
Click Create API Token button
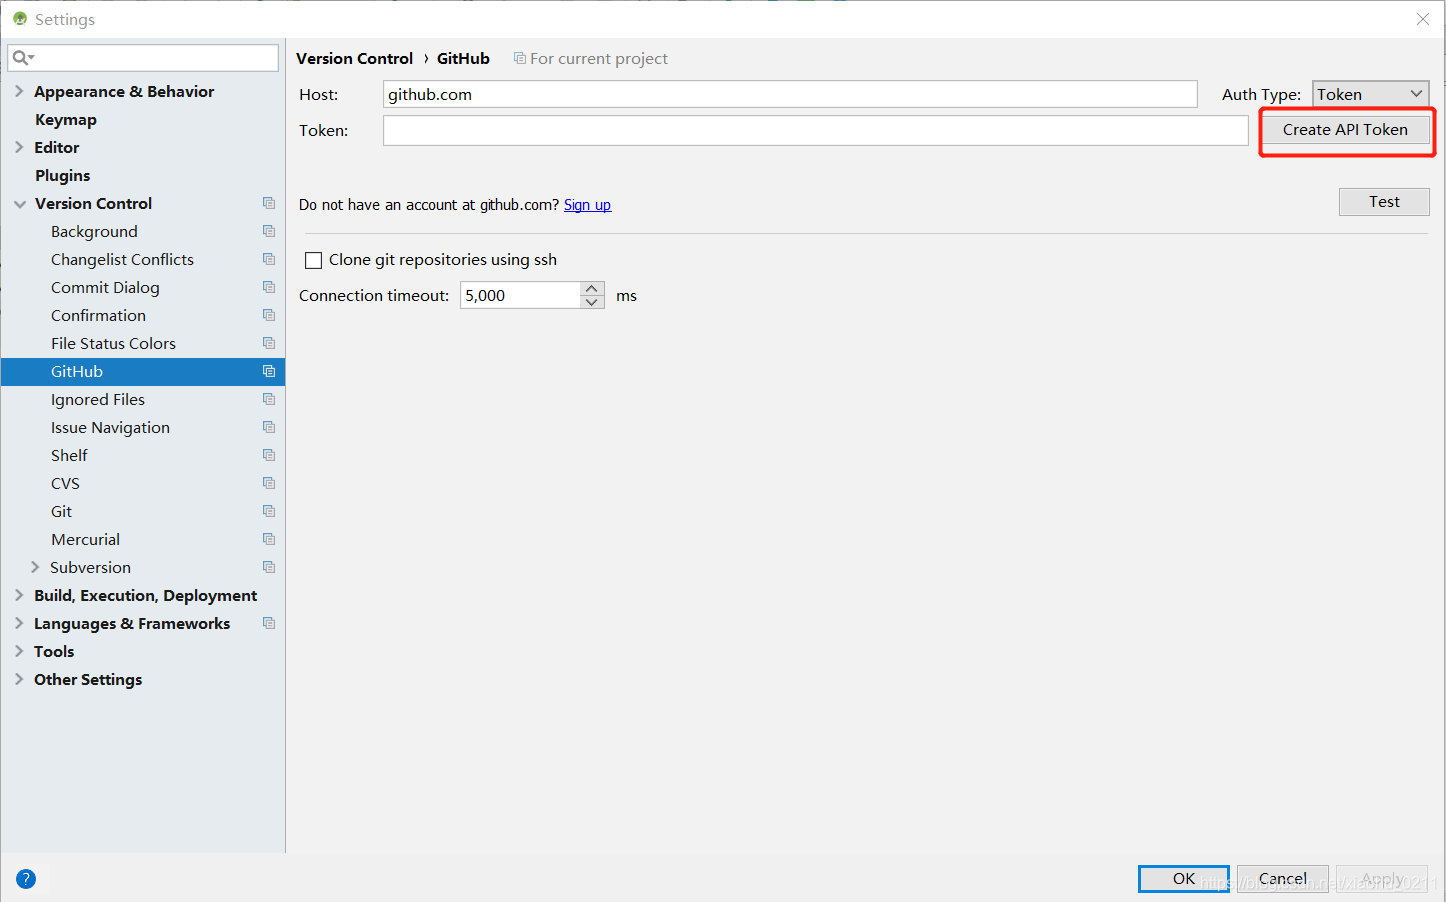[x=1345, y=130]
